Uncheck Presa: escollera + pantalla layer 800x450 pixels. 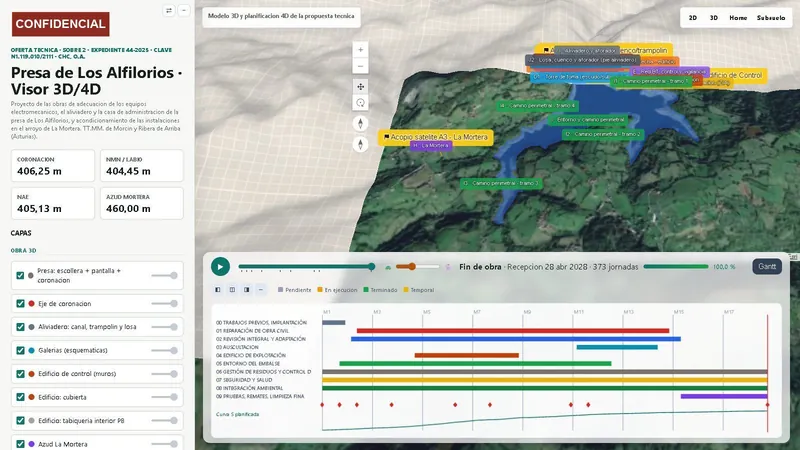pyautogui.click(x=20, y=276)
